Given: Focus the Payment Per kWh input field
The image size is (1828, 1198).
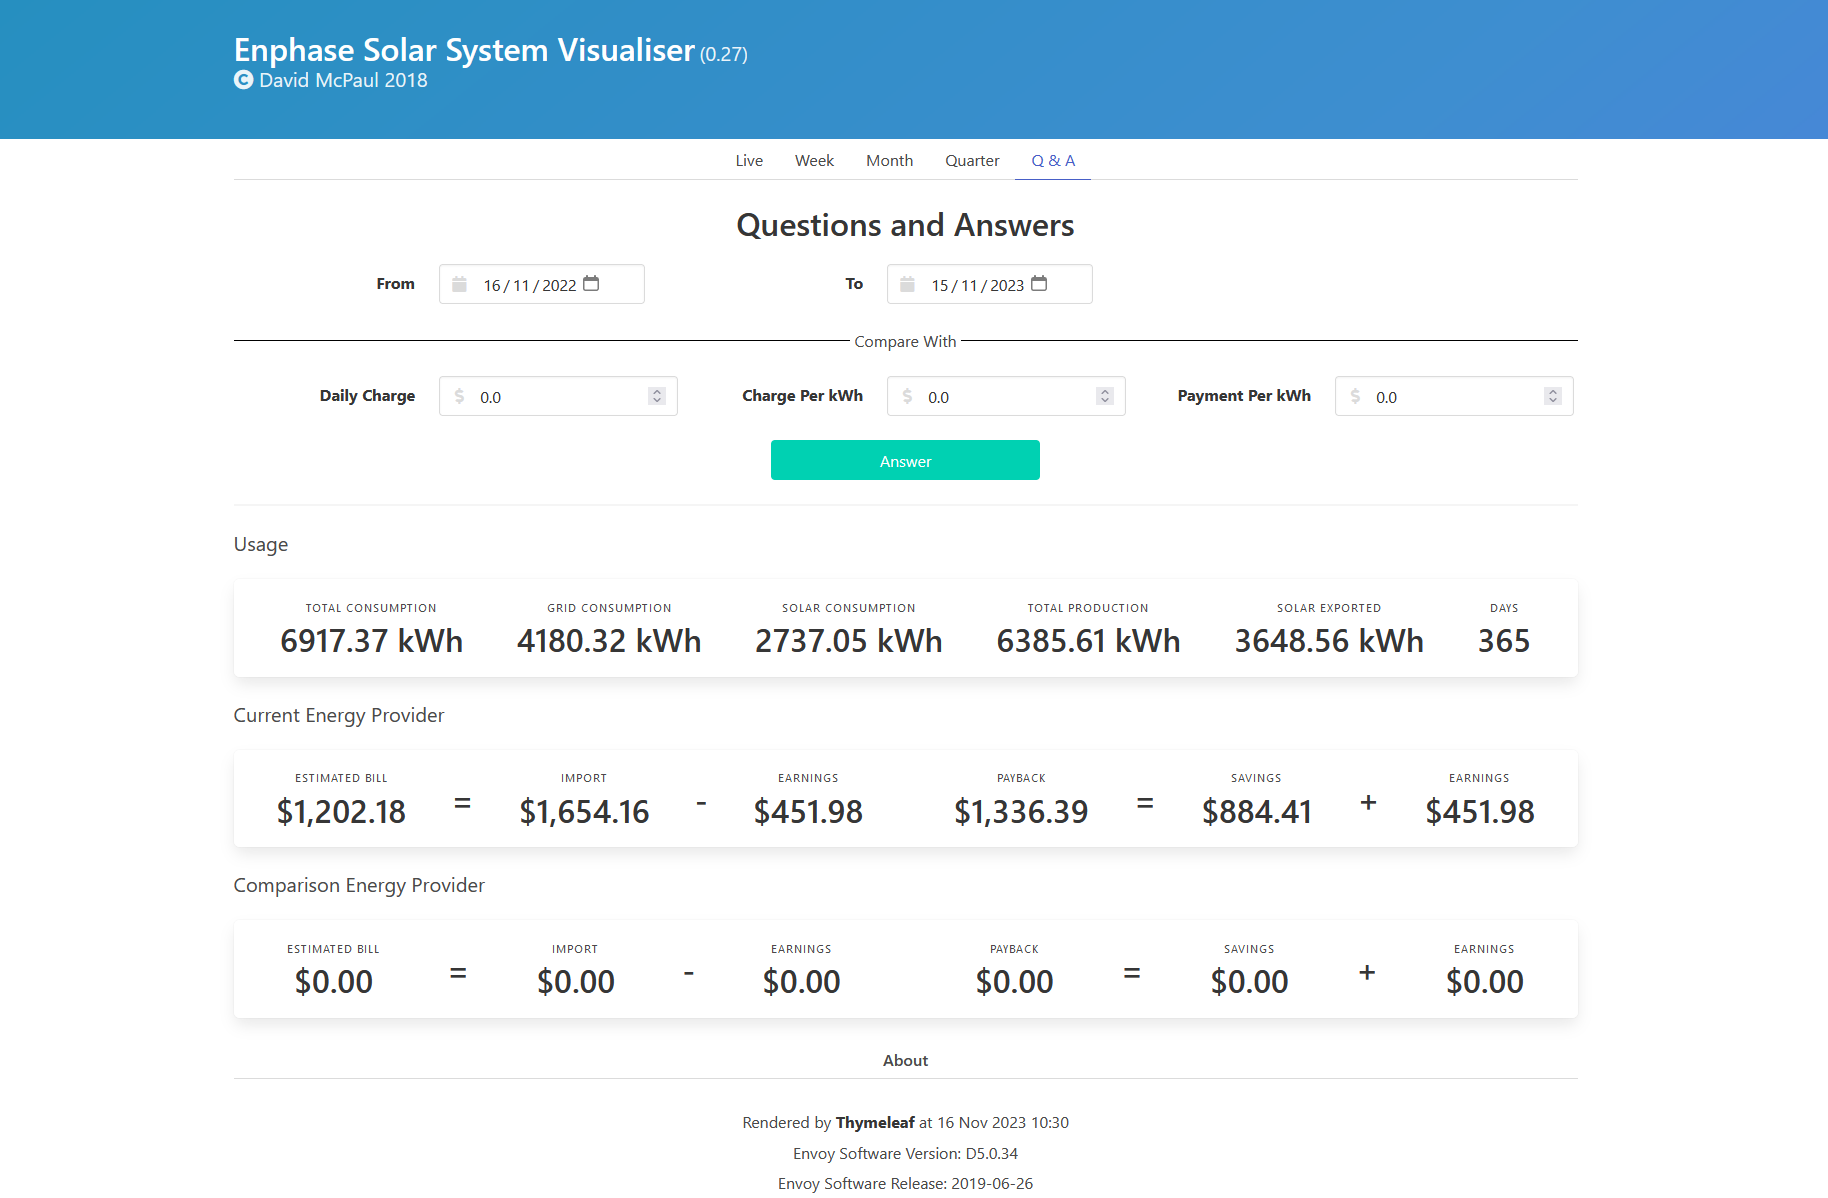Looking at the screenshot, I should tap(1454, 396).
